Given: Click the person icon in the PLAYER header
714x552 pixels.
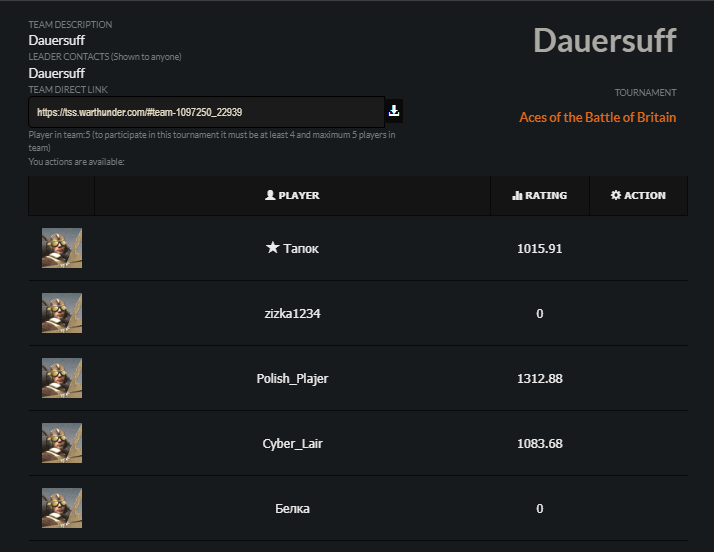Looking at the screenshot, I should tap(270, 196).
